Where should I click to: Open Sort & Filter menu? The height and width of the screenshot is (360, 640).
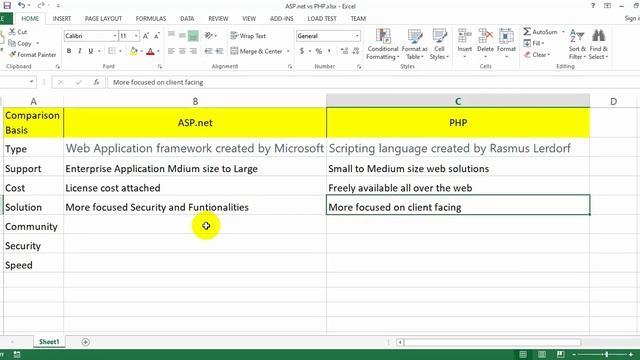click(x=577, y=44)
